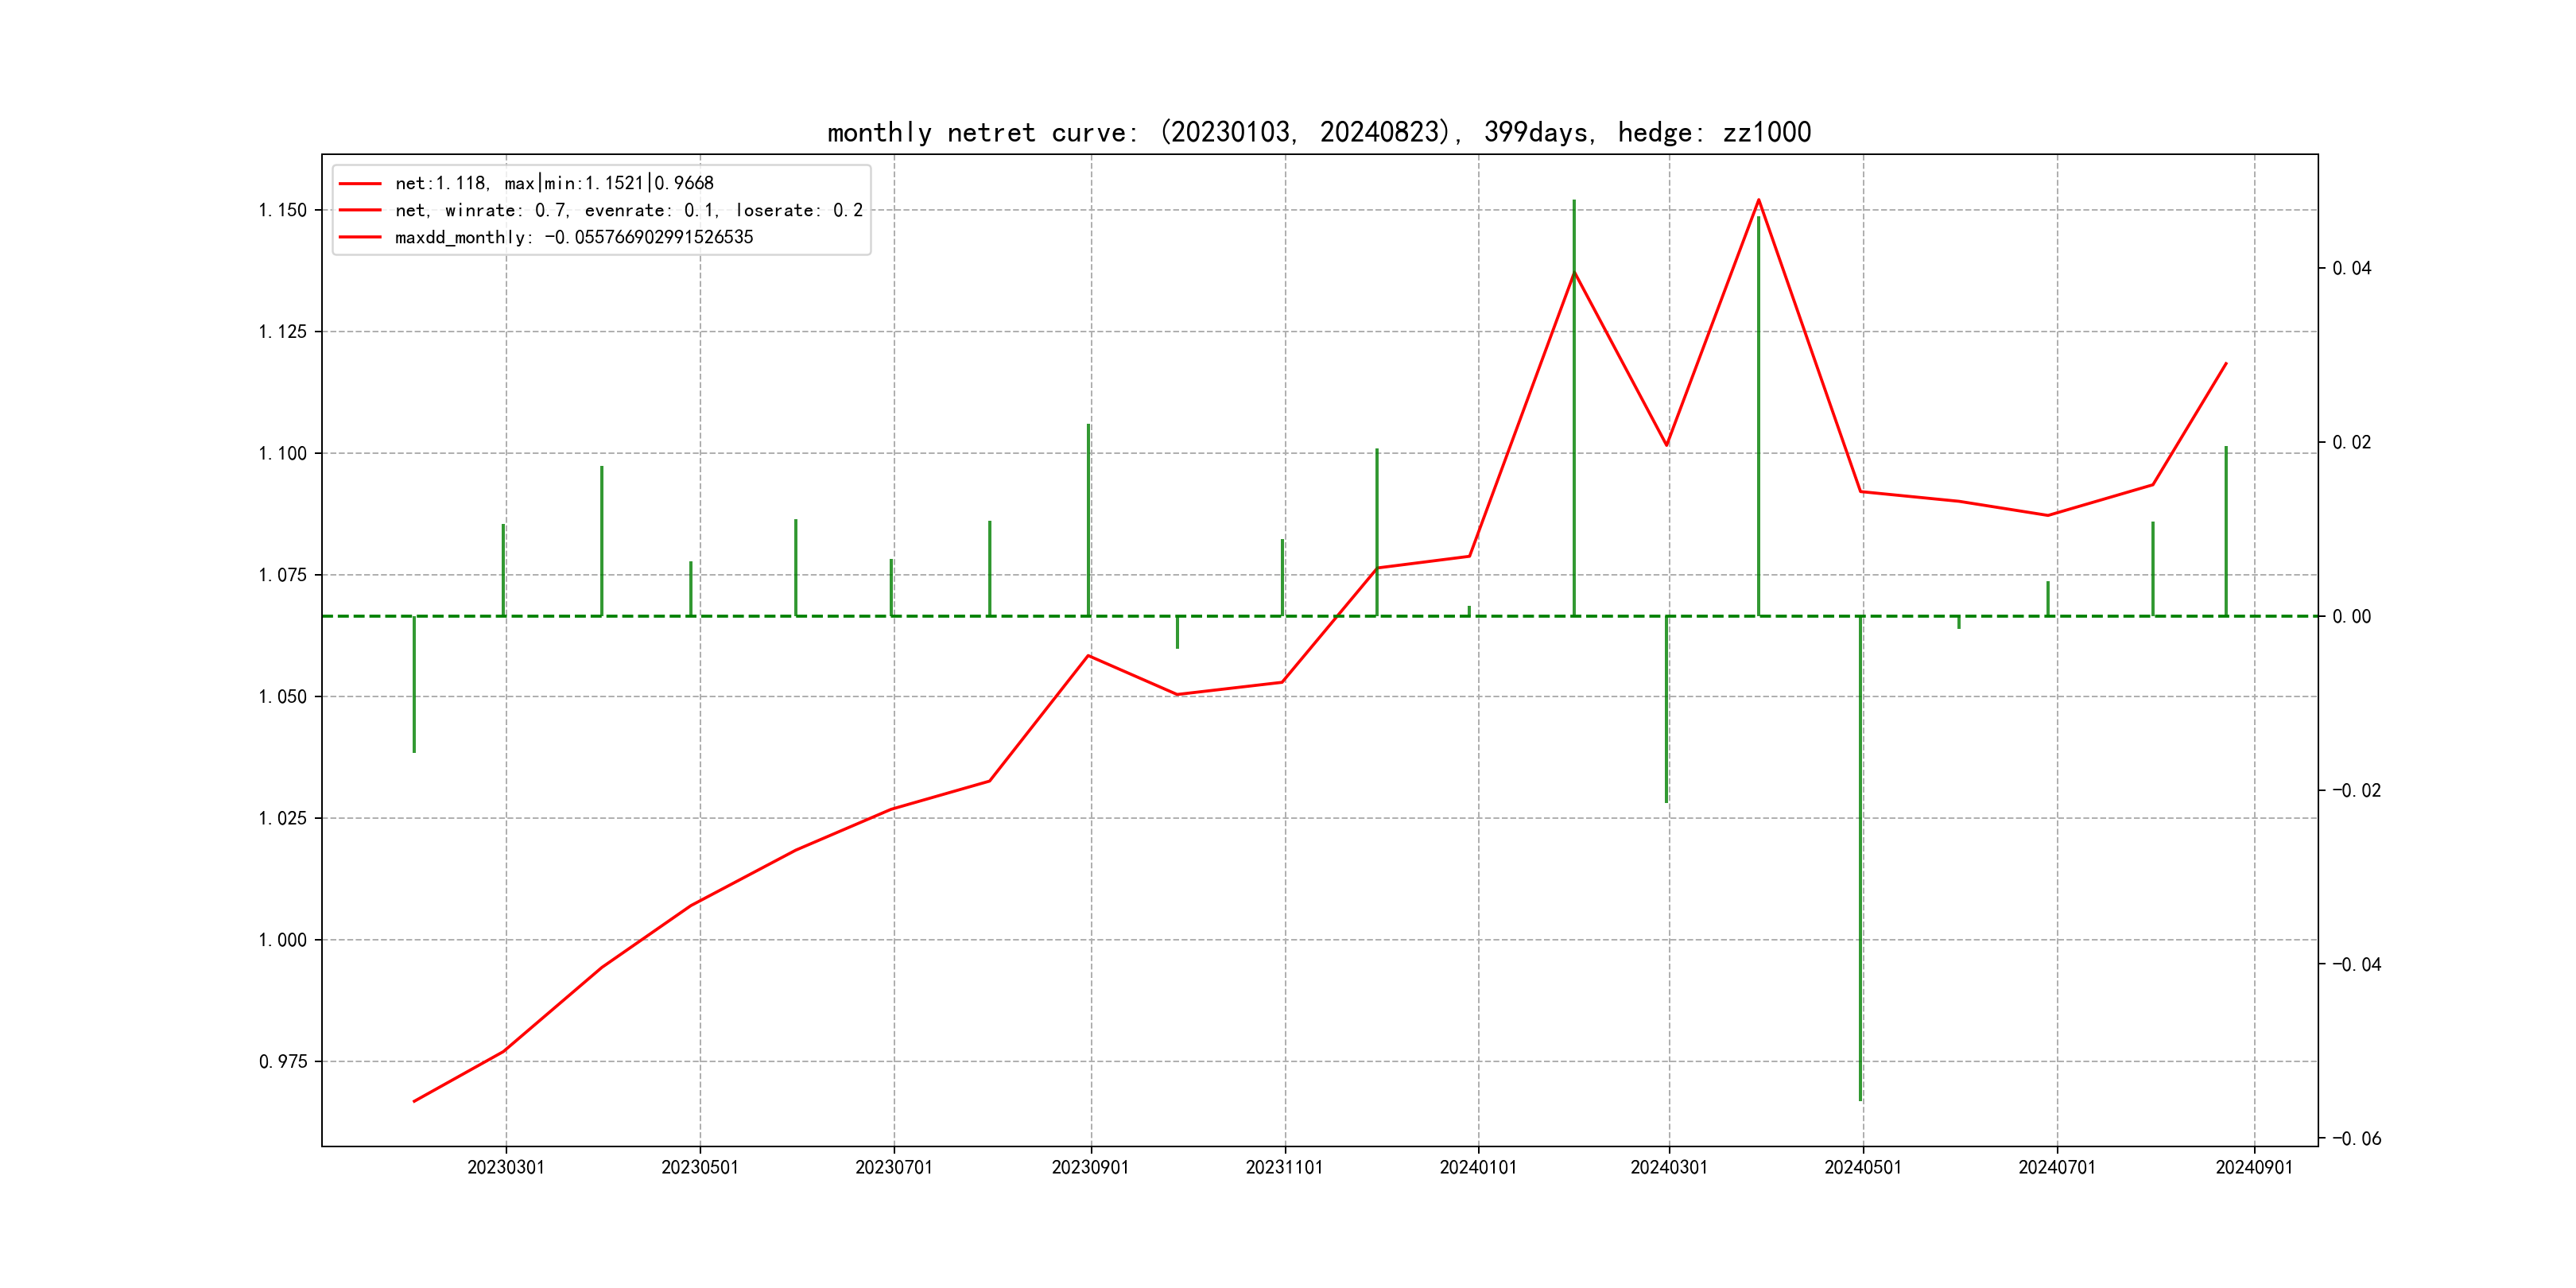The image size is (2576, 1288).
Task: Click the longest negative green bar's bottom
Action: 1860,1097
